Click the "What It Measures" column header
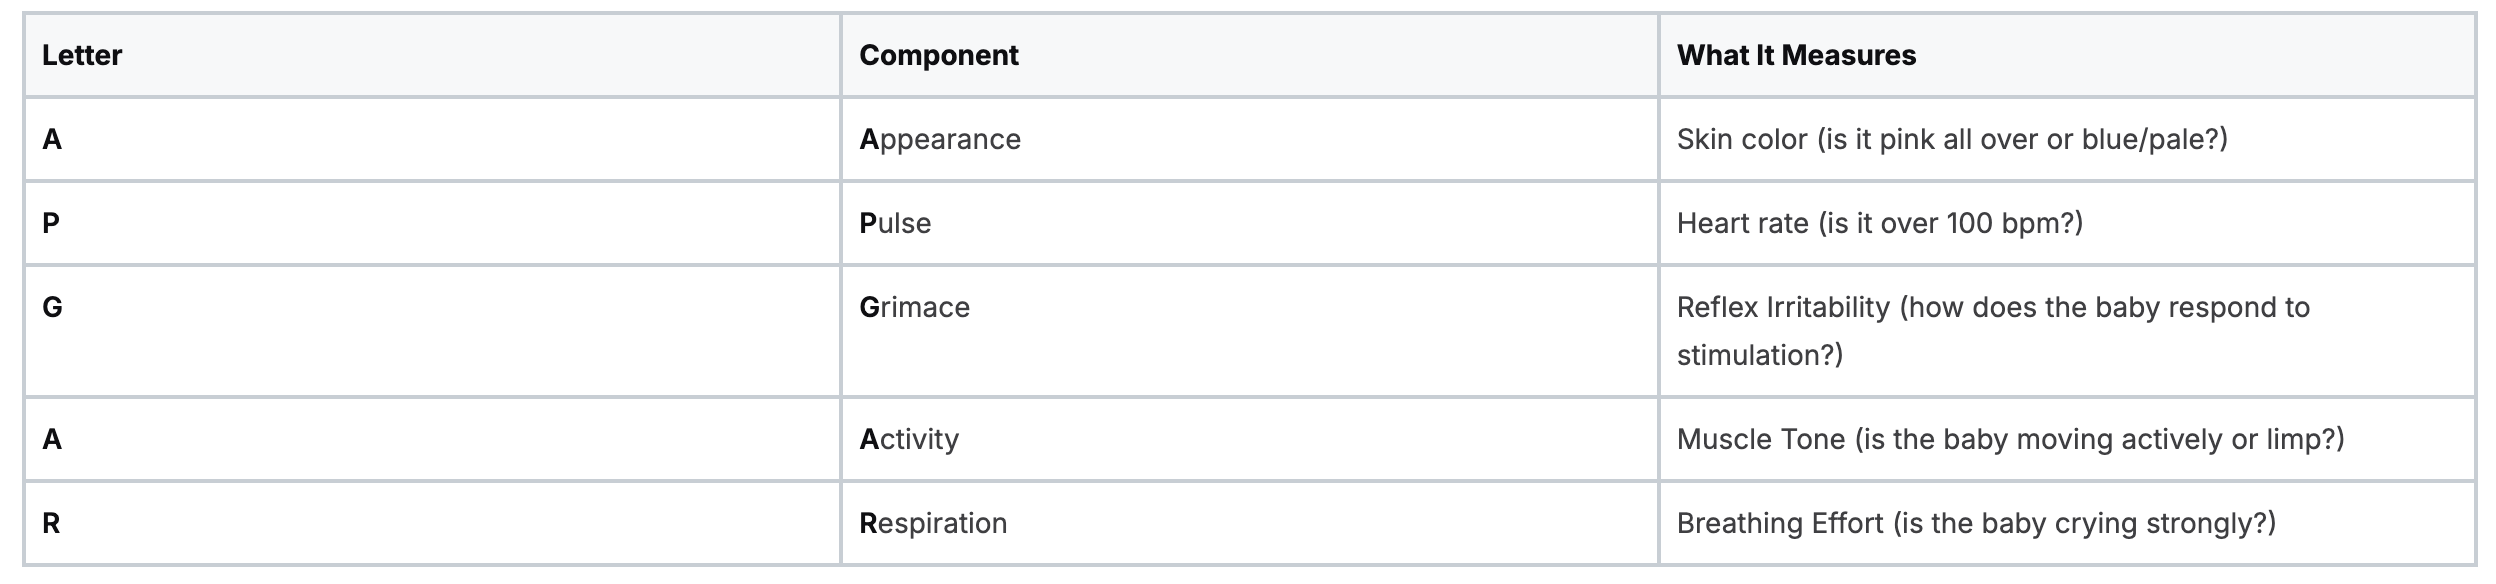Image resolution: width=2496 pixels, height=584 pixels. coord(1796,56)
